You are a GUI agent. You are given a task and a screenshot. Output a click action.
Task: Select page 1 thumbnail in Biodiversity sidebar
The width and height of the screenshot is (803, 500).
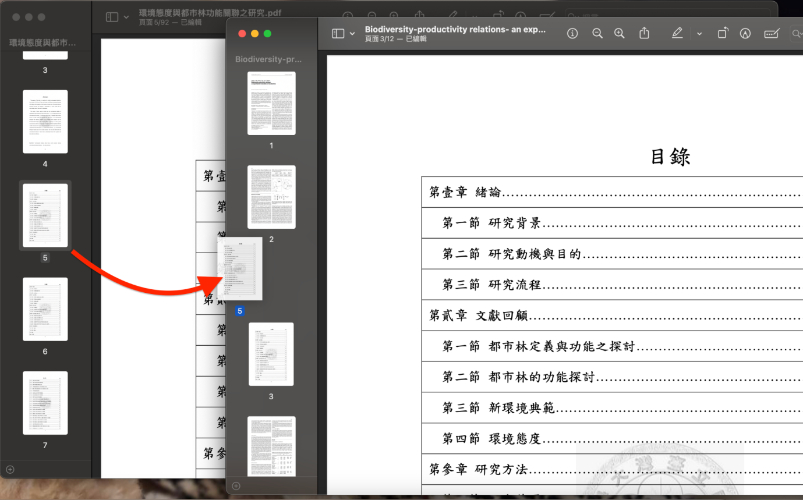[x=271, y=103]
